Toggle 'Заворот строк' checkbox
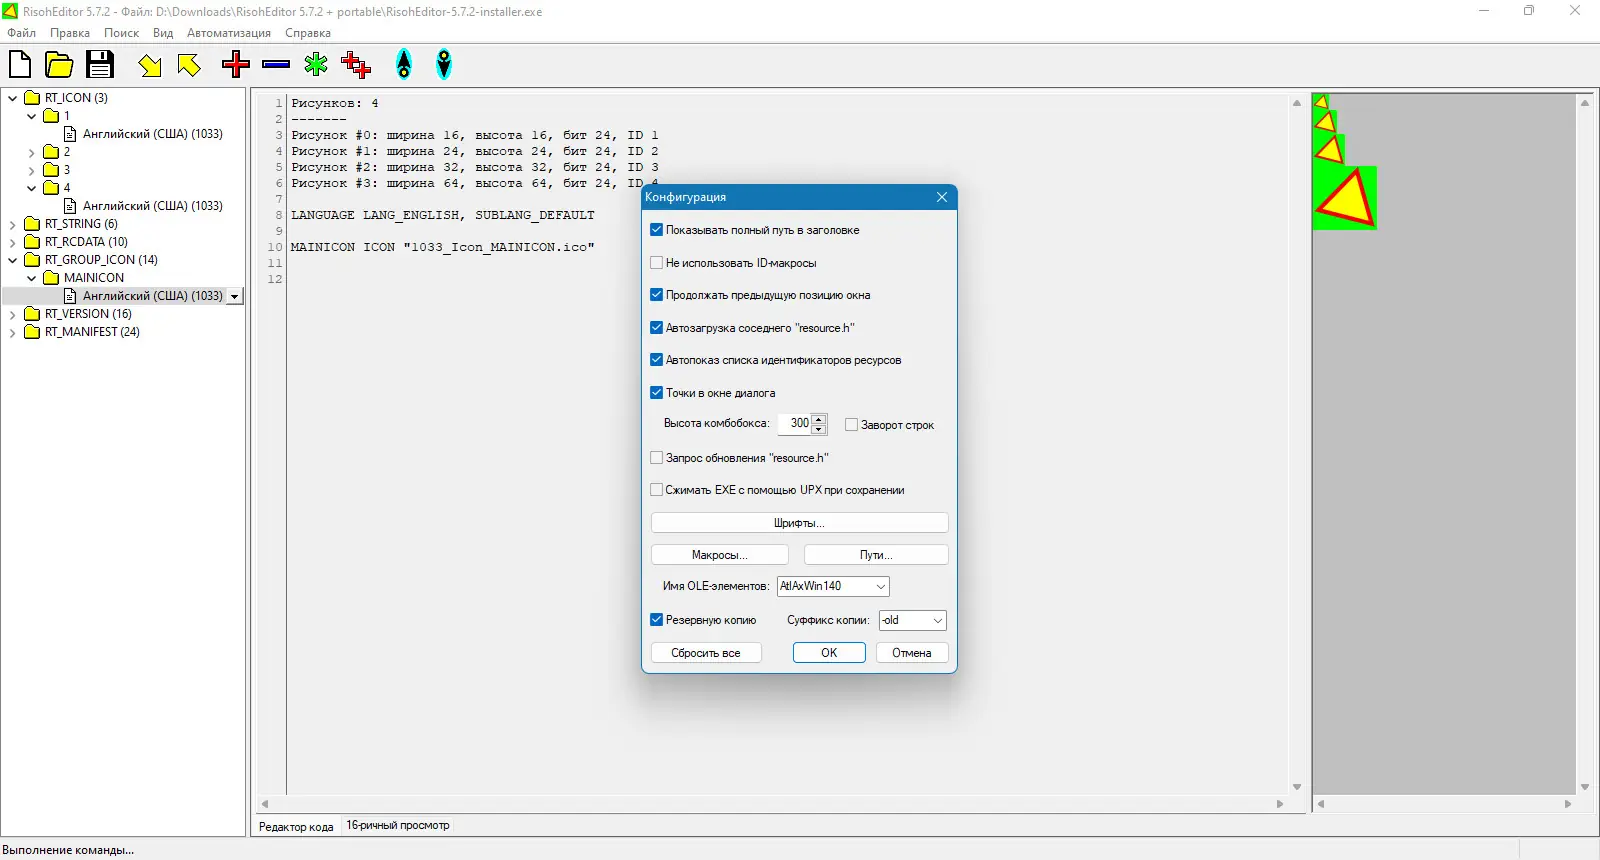Screen dimensions: 1600x860 (852, 425)
